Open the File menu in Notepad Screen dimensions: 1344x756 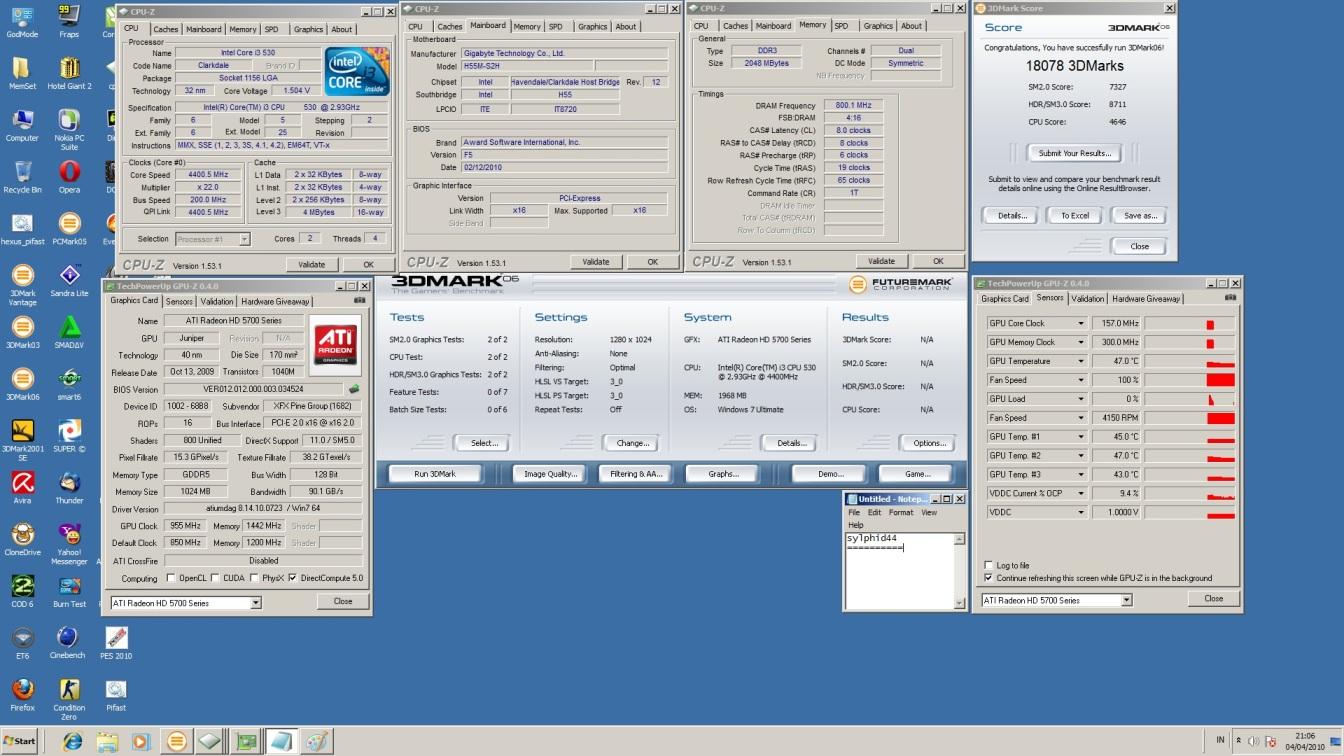click(854, 512)
